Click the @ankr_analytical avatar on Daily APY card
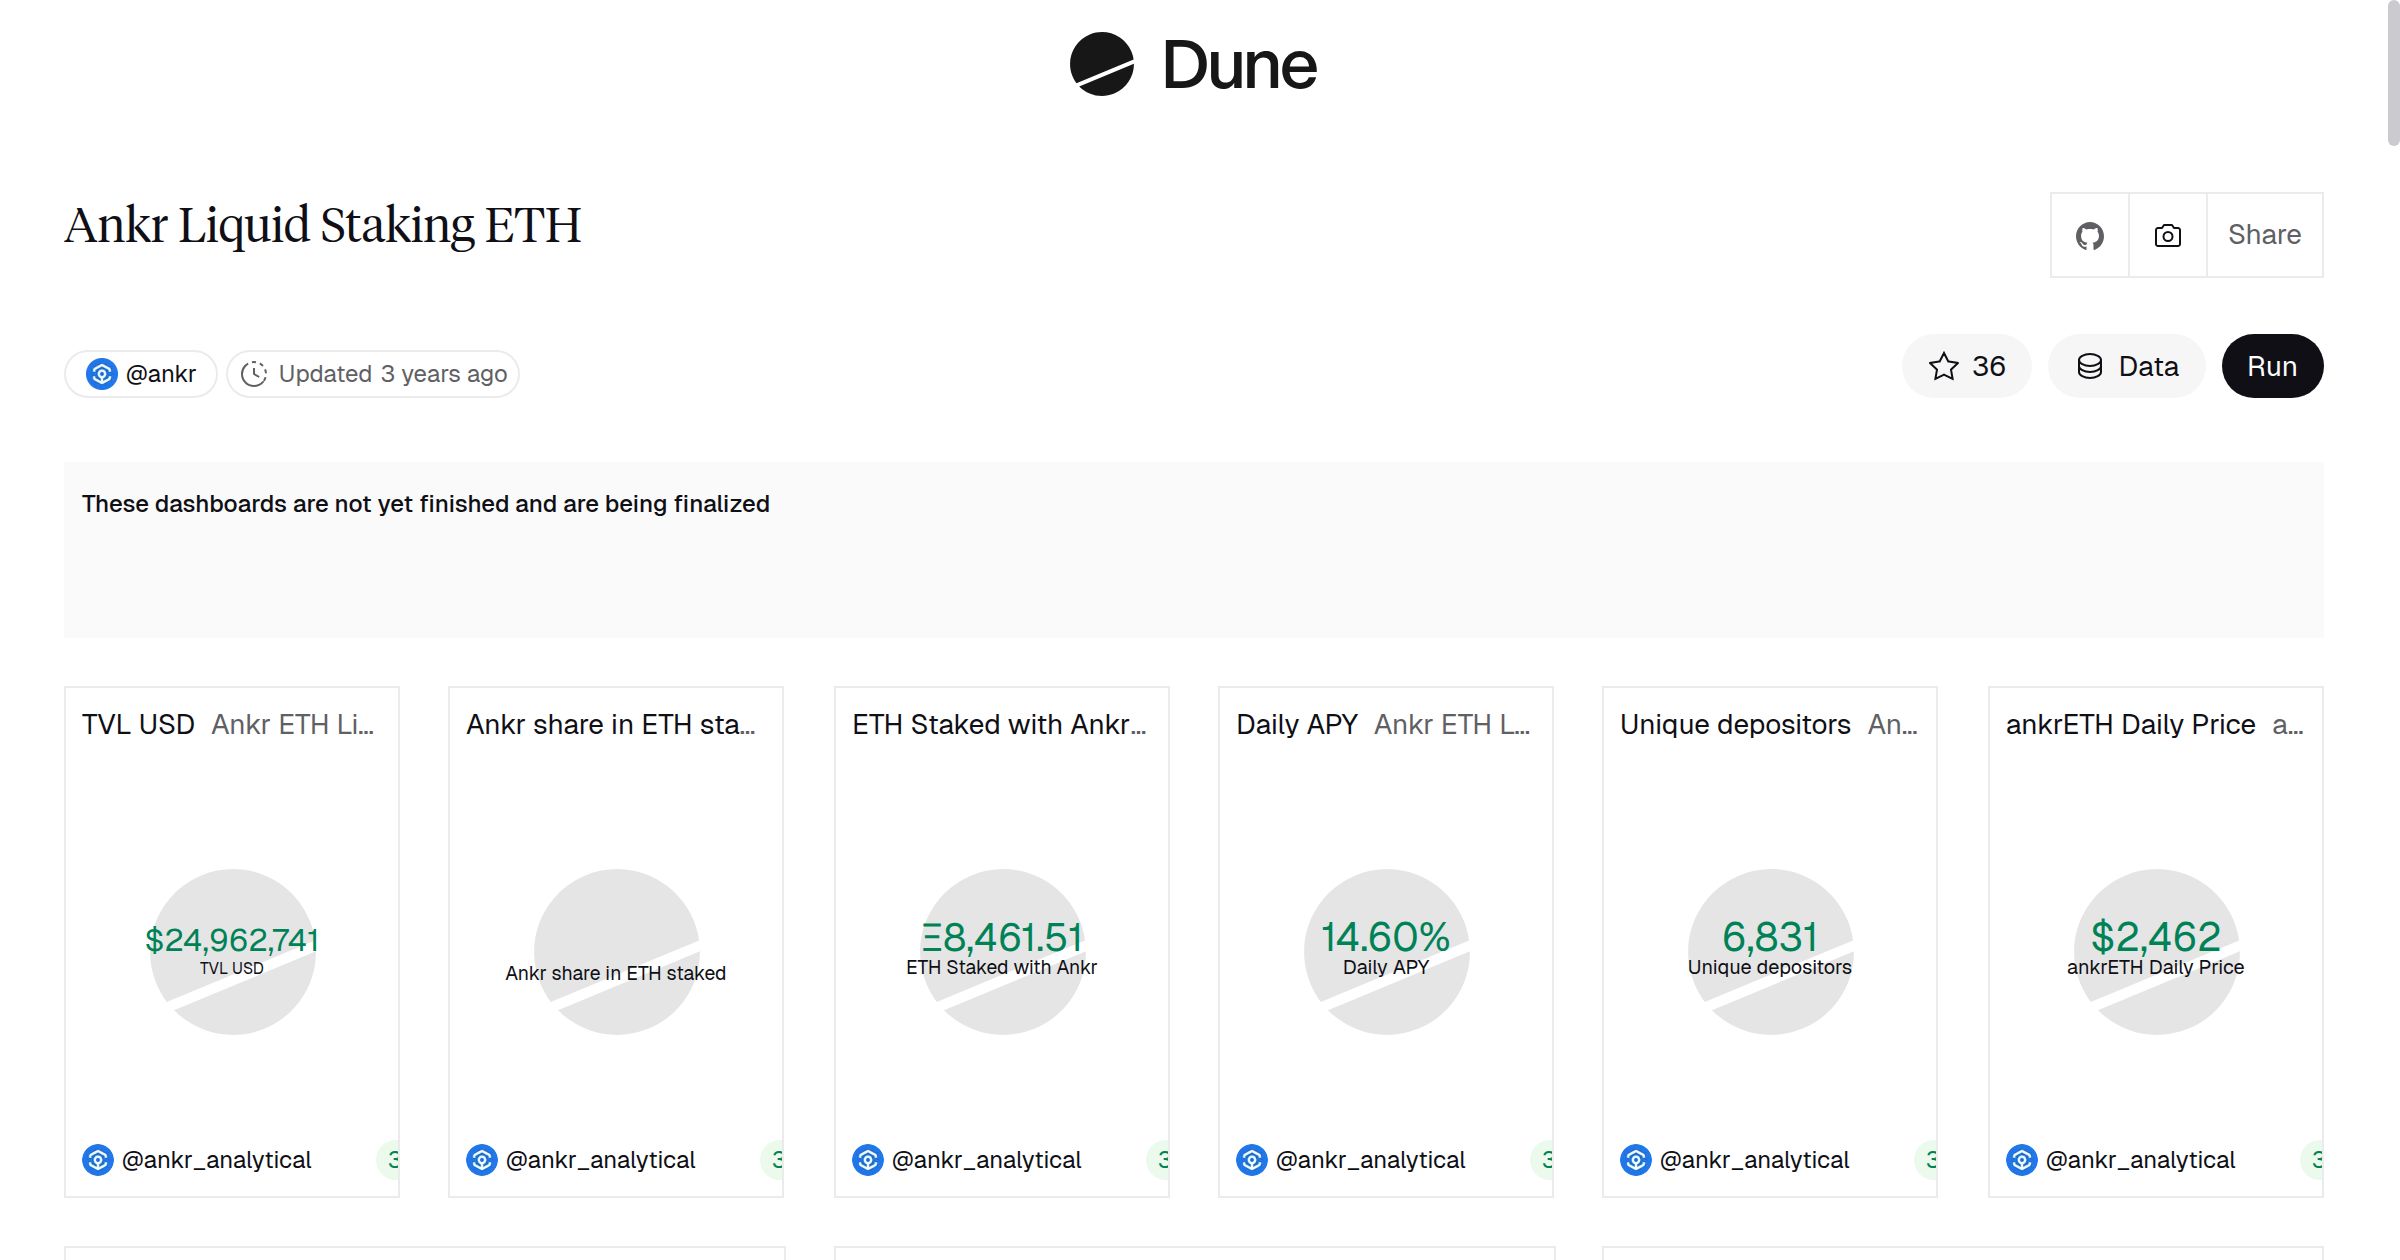This screenshot has width=2400, height=1260. [1253, 1160]
